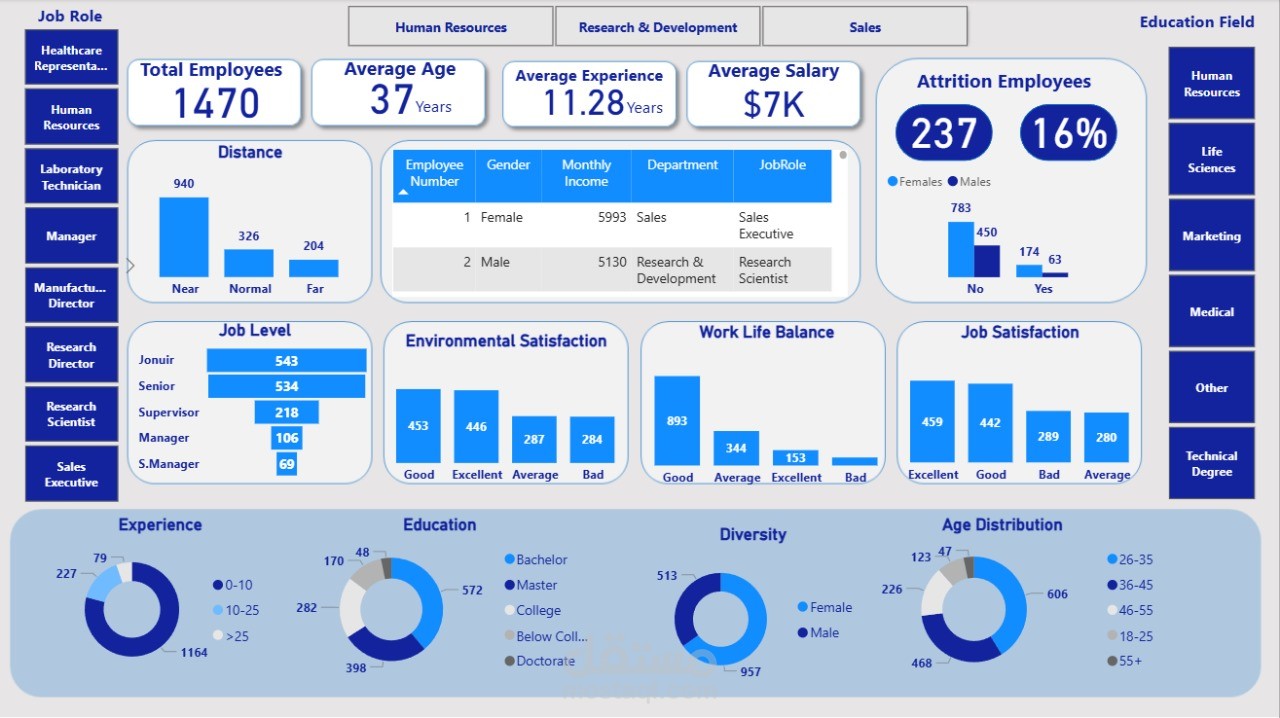
Task: Click the 26-35 Age Distribution legend item
Action: 1130,560
